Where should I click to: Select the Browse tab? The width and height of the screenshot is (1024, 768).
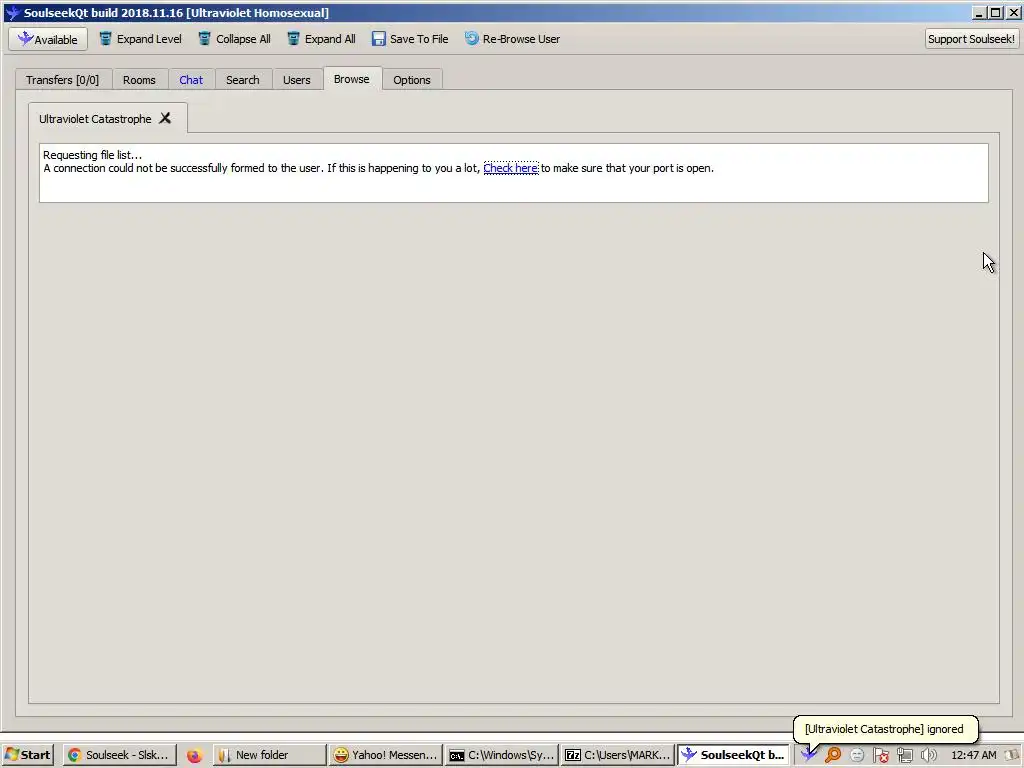tap(351, 79)
